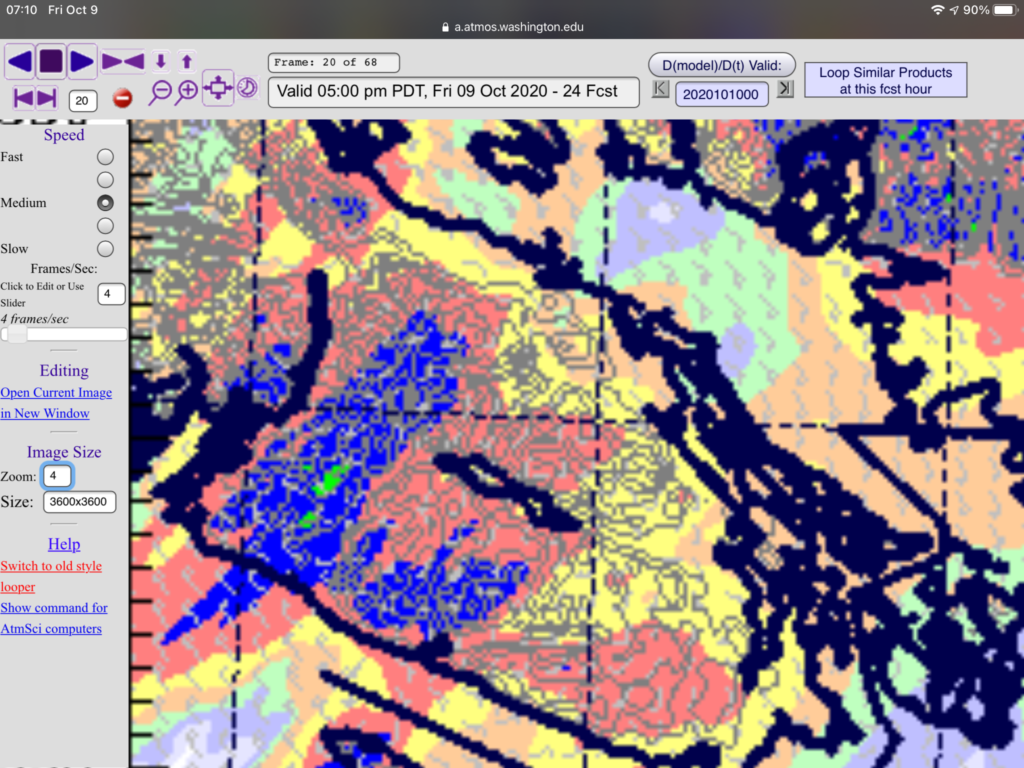Click the frames per second slider
This screenshot has width=1024, height=768.
pos(64,334)
